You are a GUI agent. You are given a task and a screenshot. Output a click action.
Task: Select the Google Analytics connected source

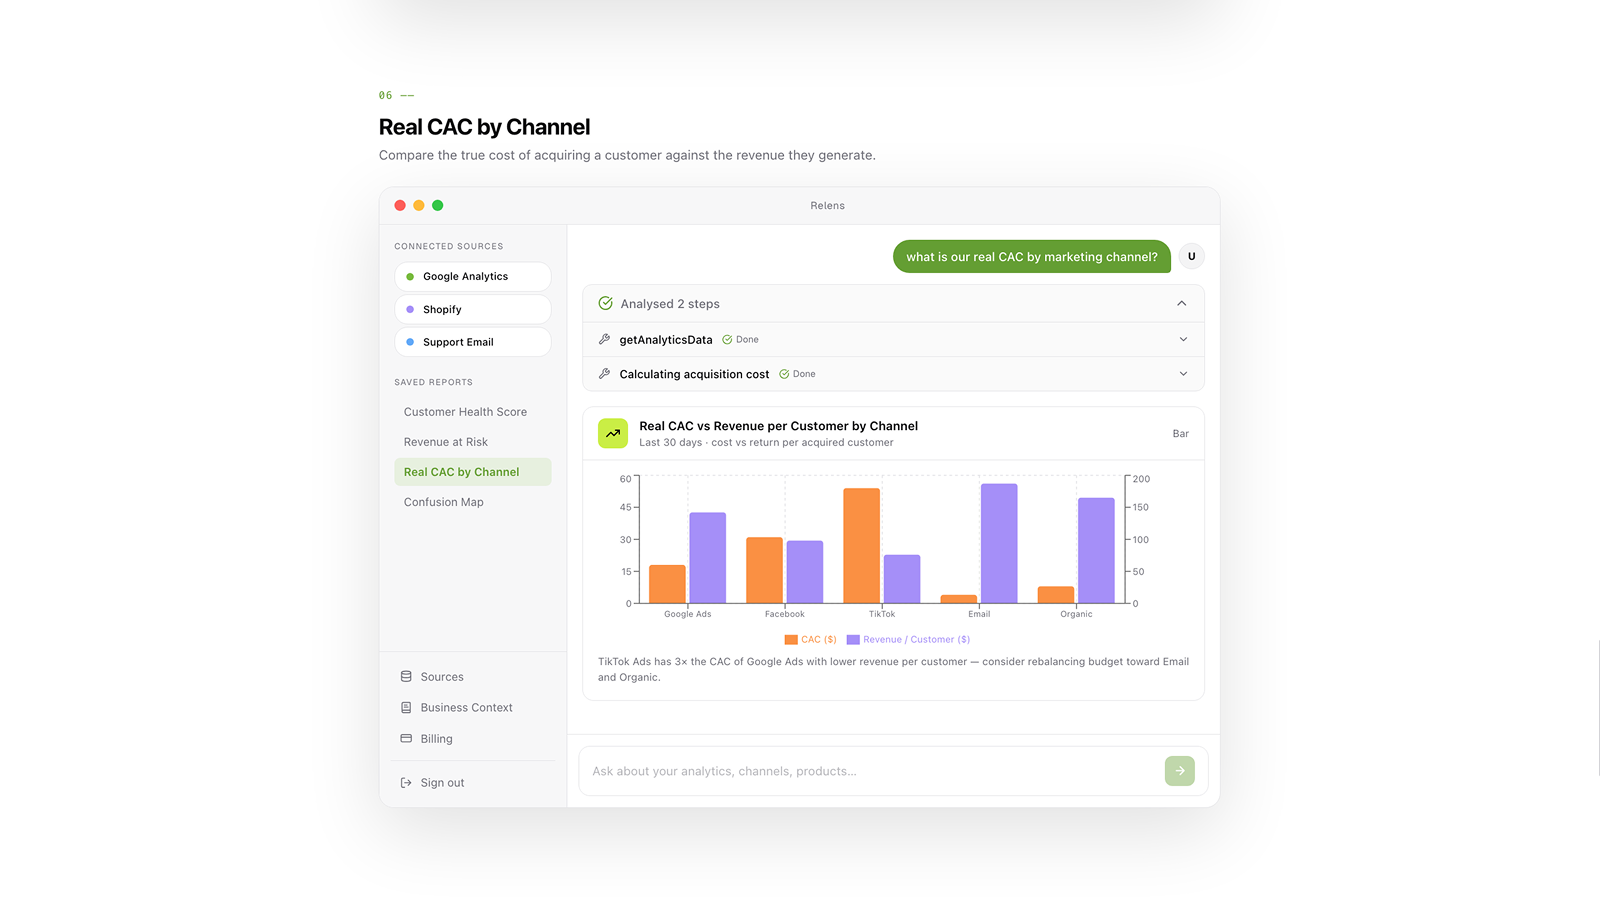click(x=473, y=277)
